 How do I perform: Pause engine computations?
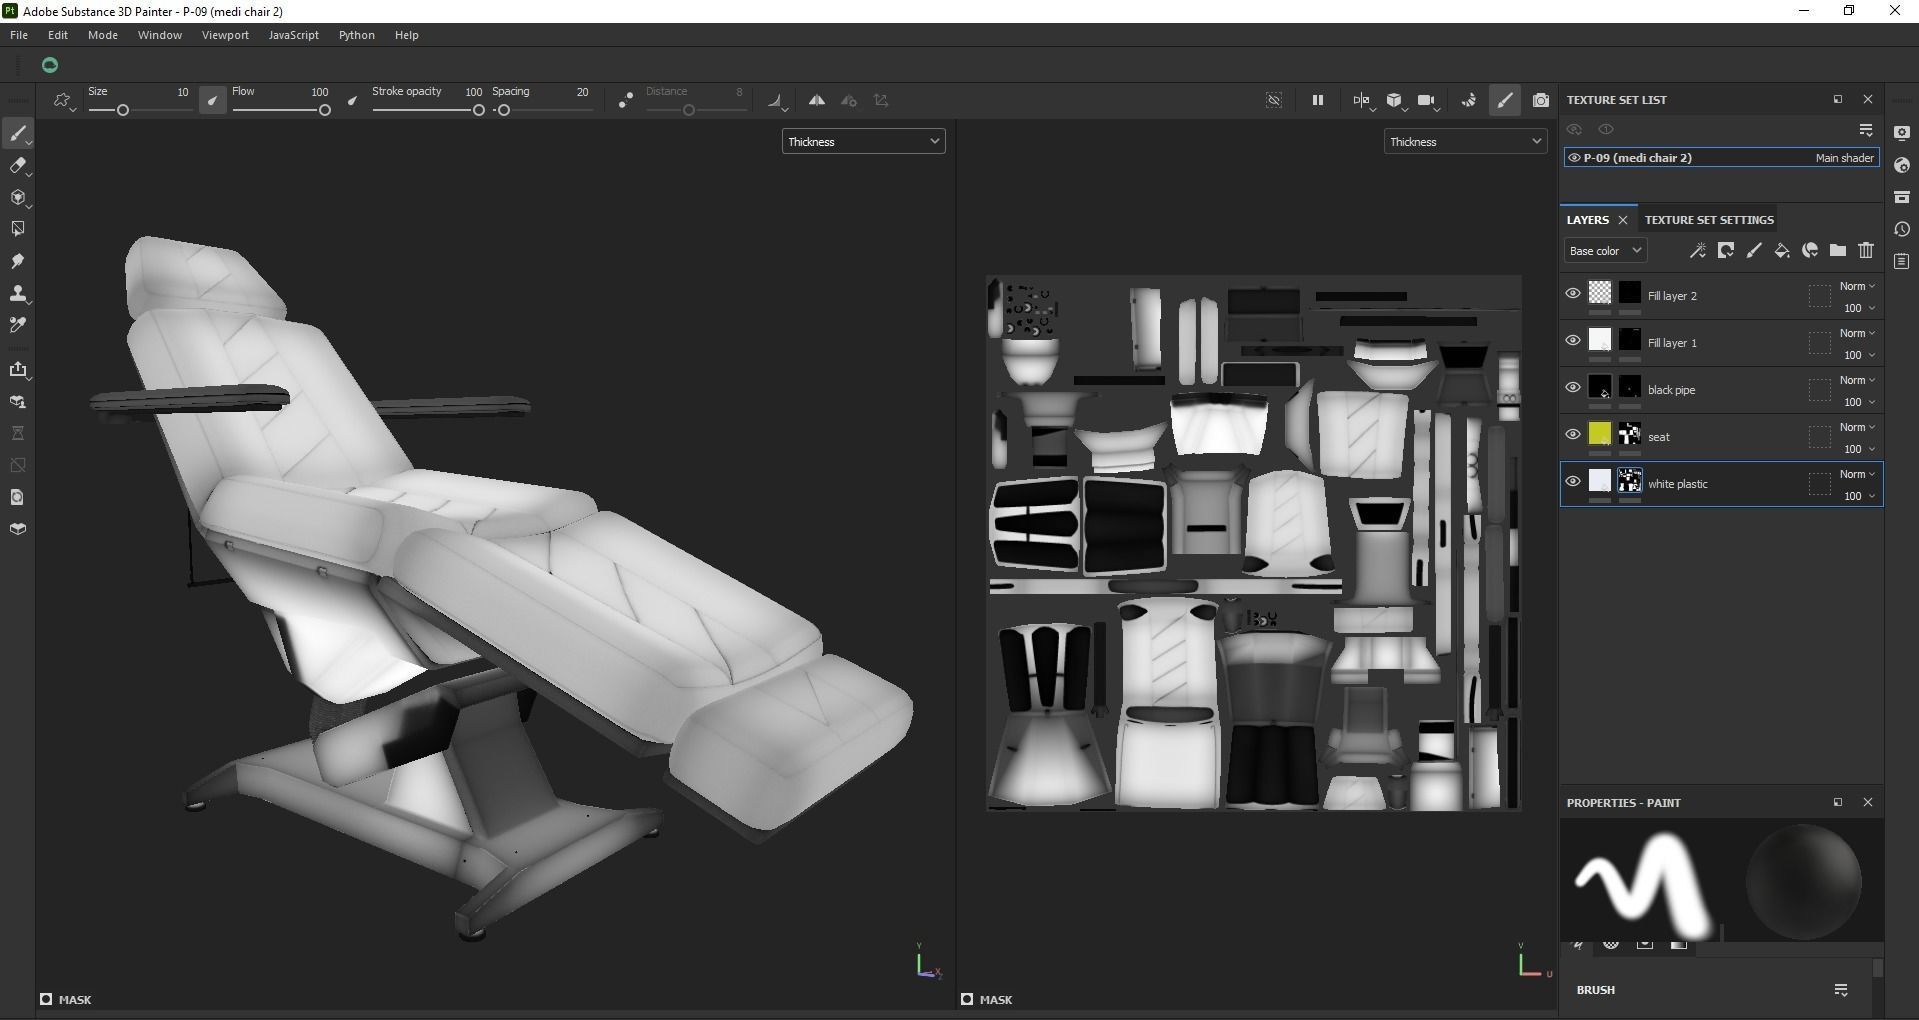(x=1318, y=100)
